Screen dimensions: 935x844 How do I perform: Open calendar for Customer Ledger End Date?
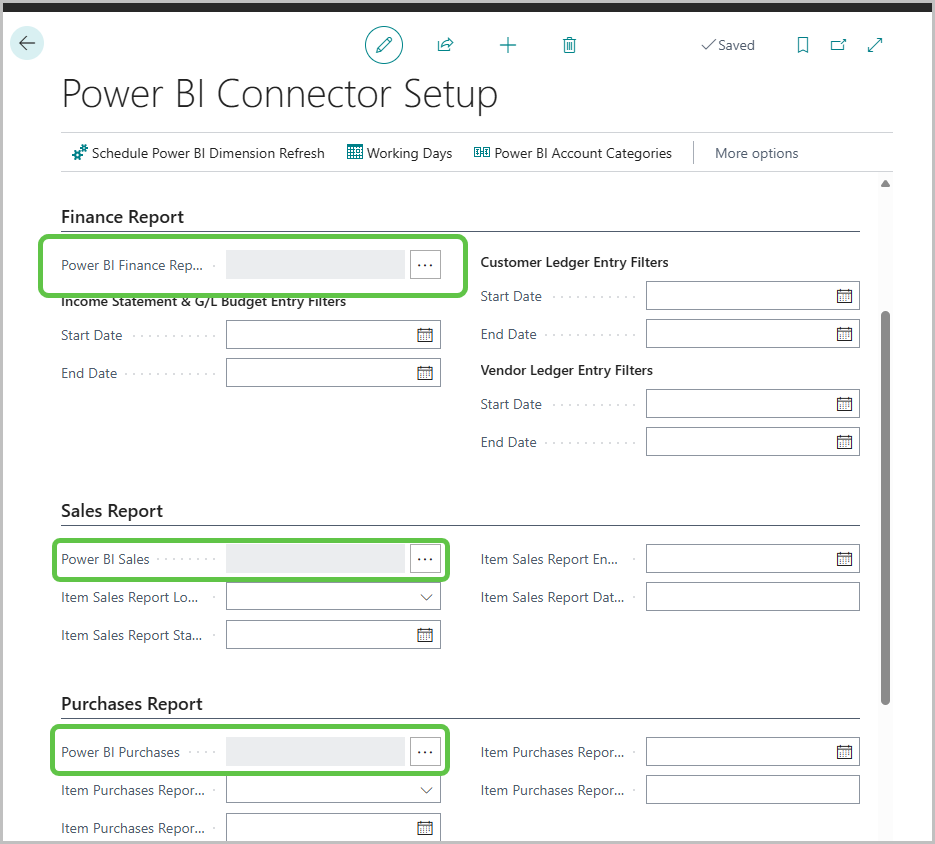844,334
